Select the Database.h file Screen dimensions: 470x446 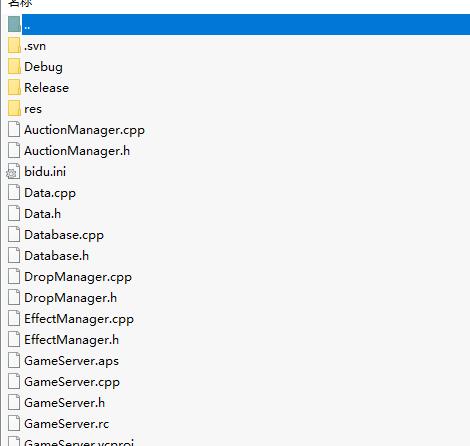(57, 256)
